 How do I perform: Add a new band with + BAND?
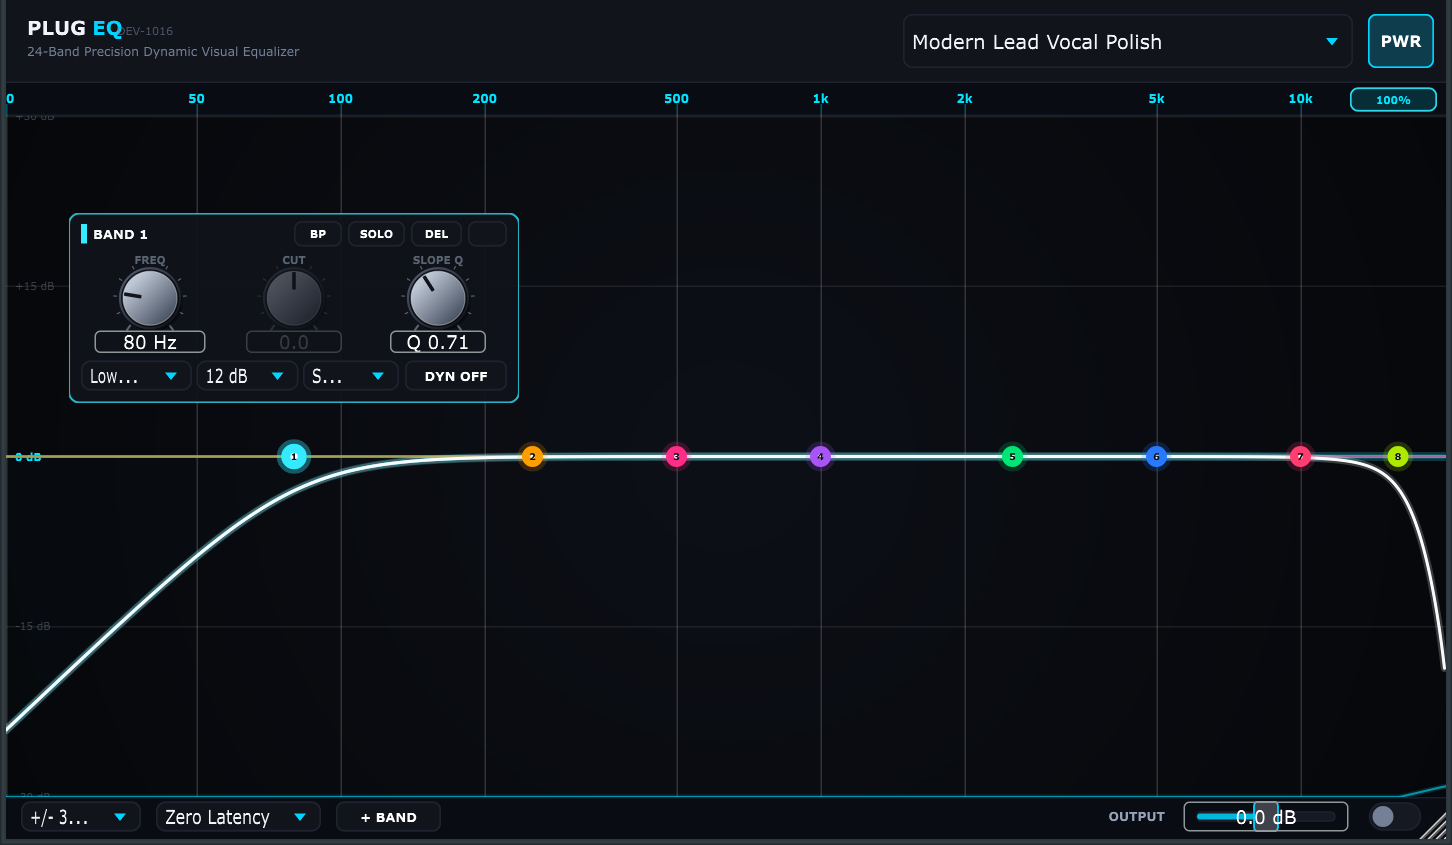tap(388, 817)
